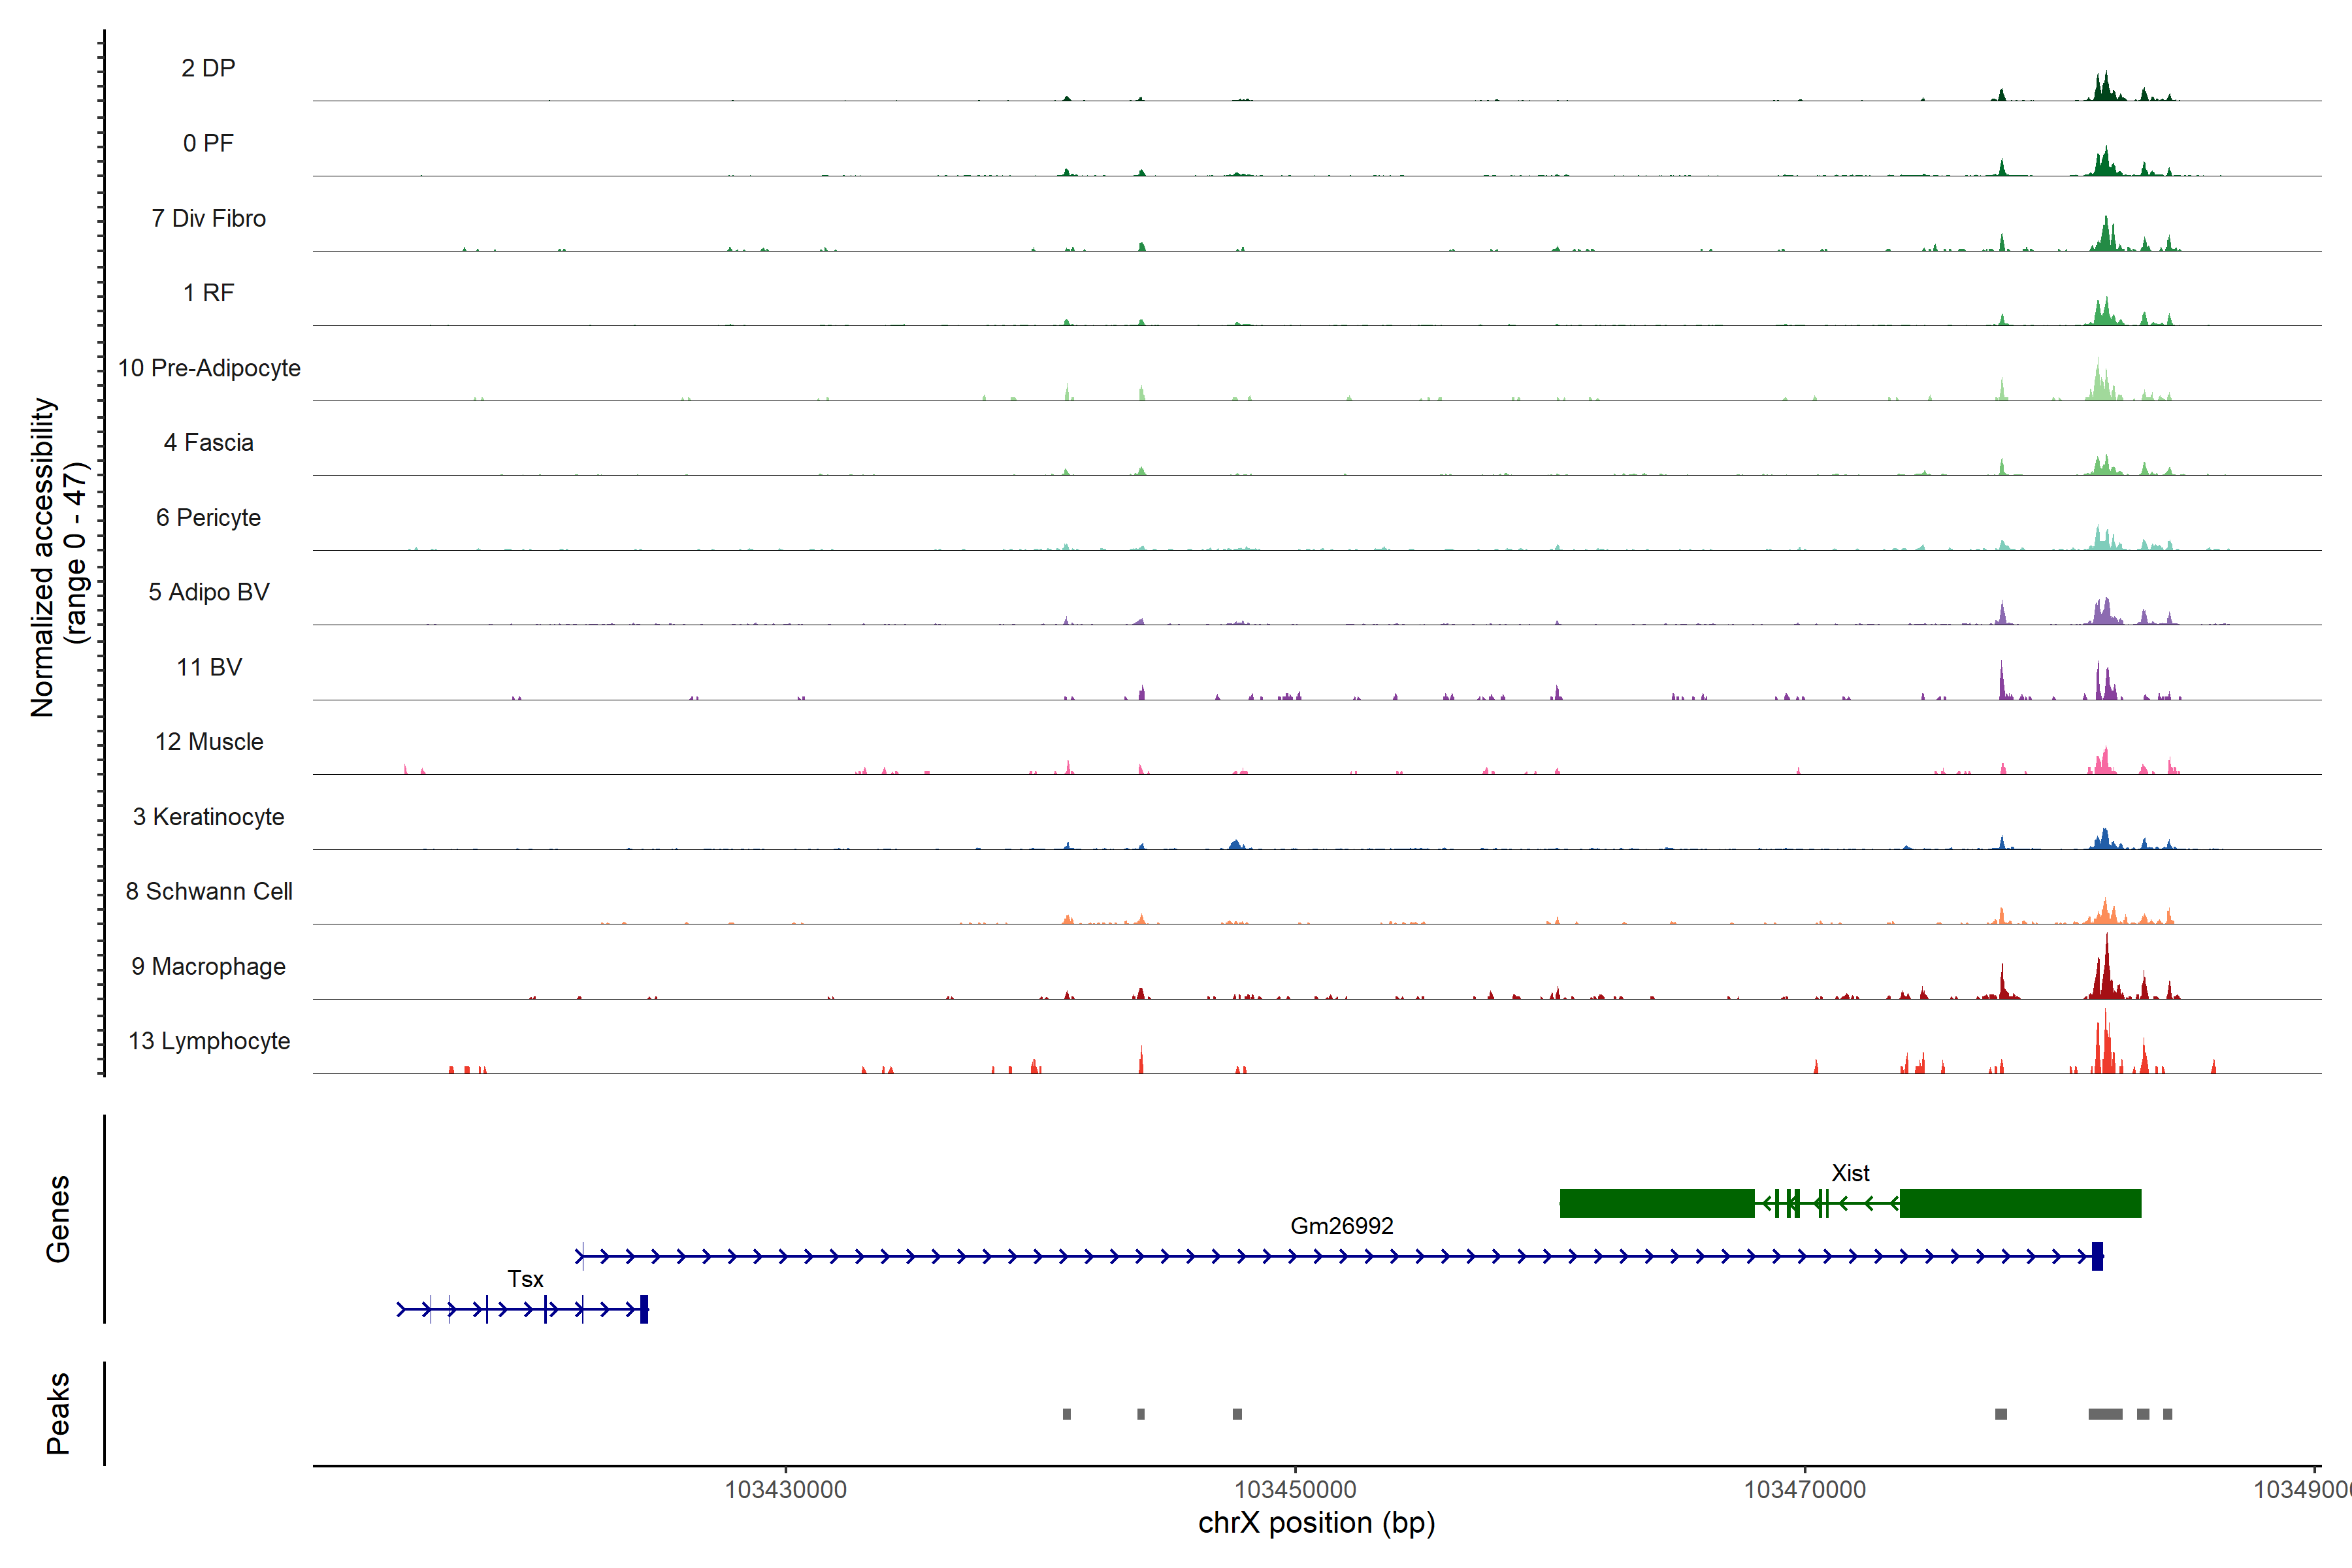Click the leftmost gray peak marker
Image resolution: width=2352 pixels, height=1568 pixels.
(x=1067, y=1414)
